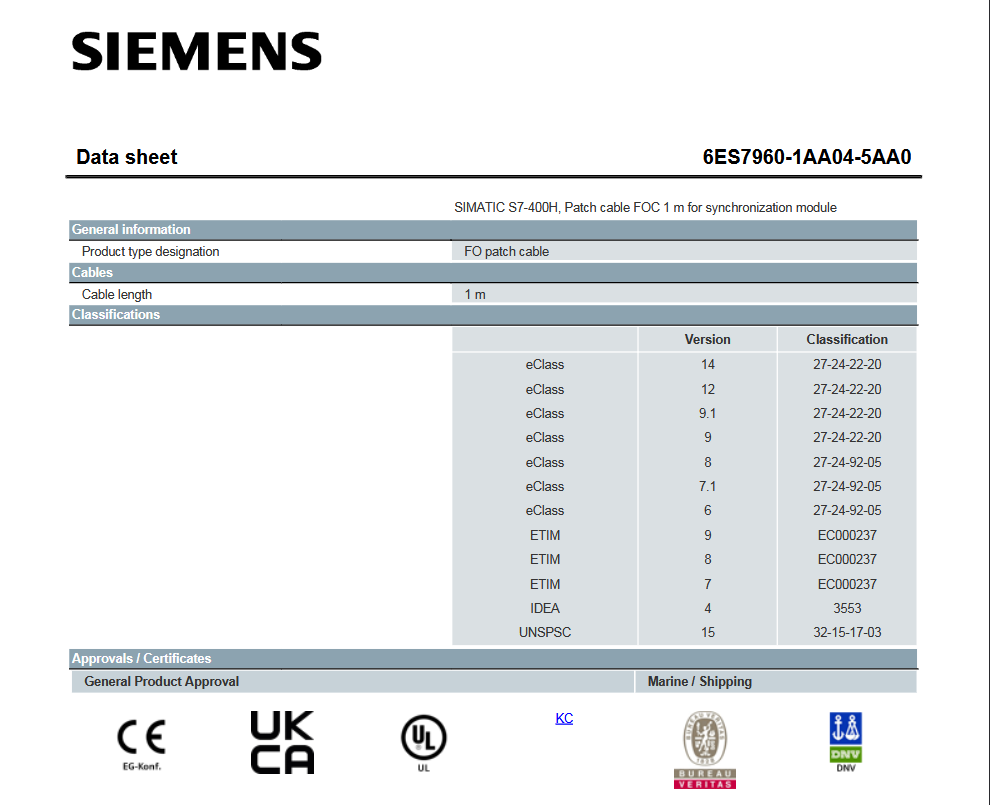Select the IDEA classification '3553'
This screenshot has height=805, width=990.
tap(847, 608)
